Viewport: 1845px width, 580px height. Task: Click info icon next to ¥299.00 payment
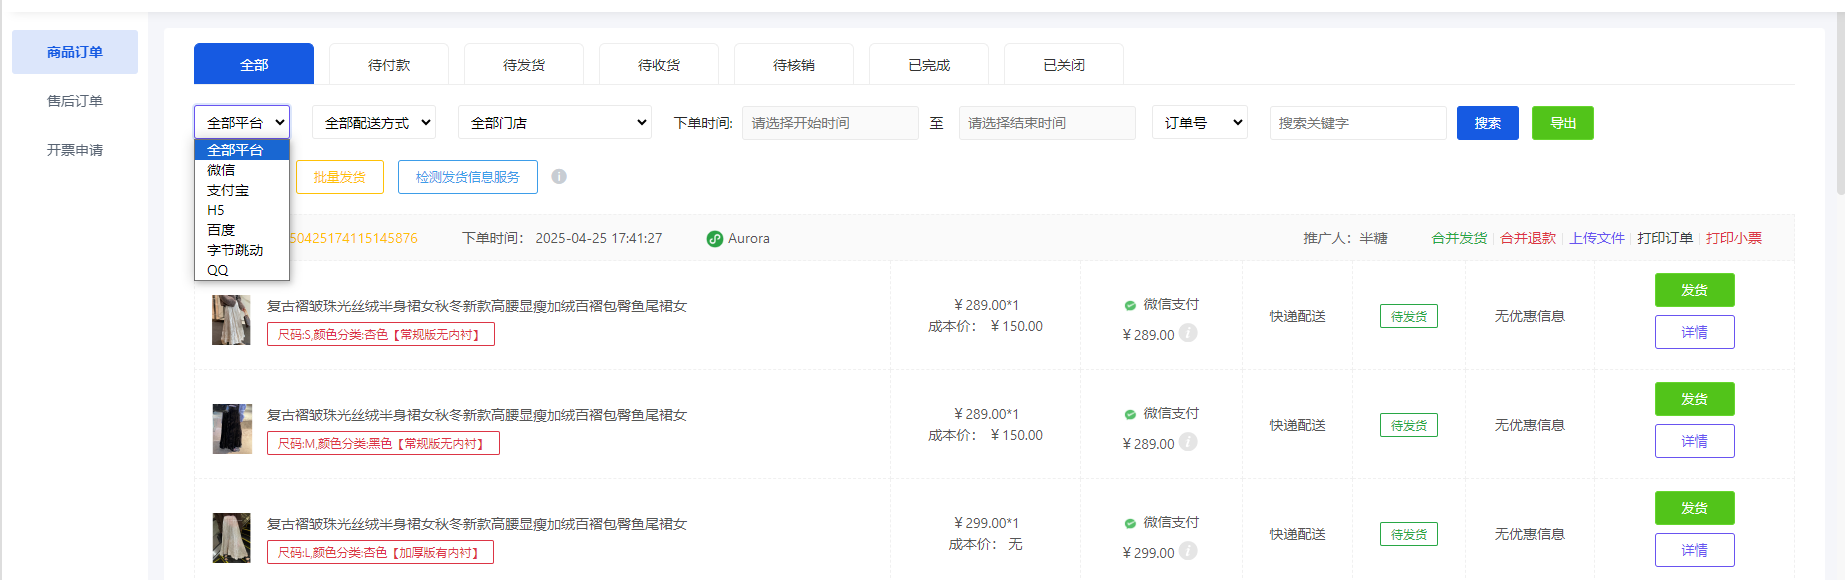[1188, 551]
